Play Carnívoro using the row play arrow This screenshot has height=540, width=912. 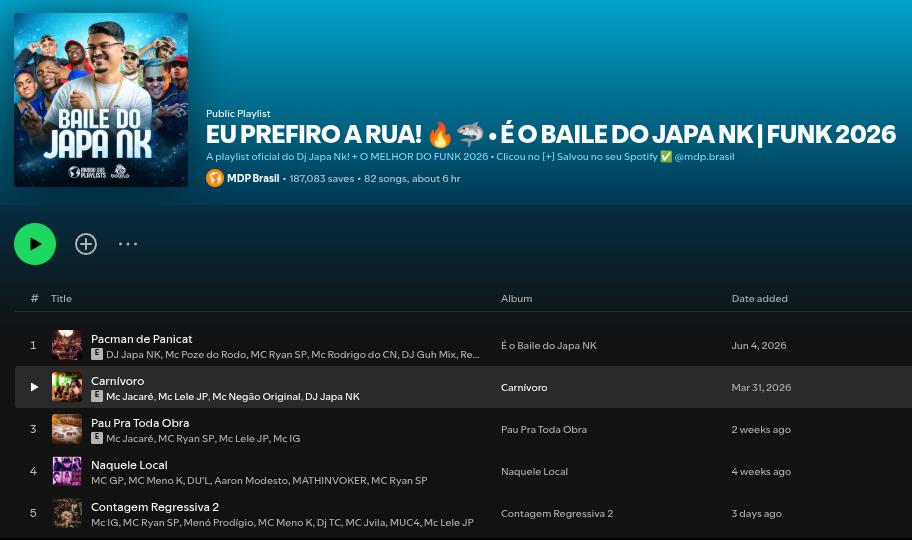pyautogui.click(x=34, y=387)
